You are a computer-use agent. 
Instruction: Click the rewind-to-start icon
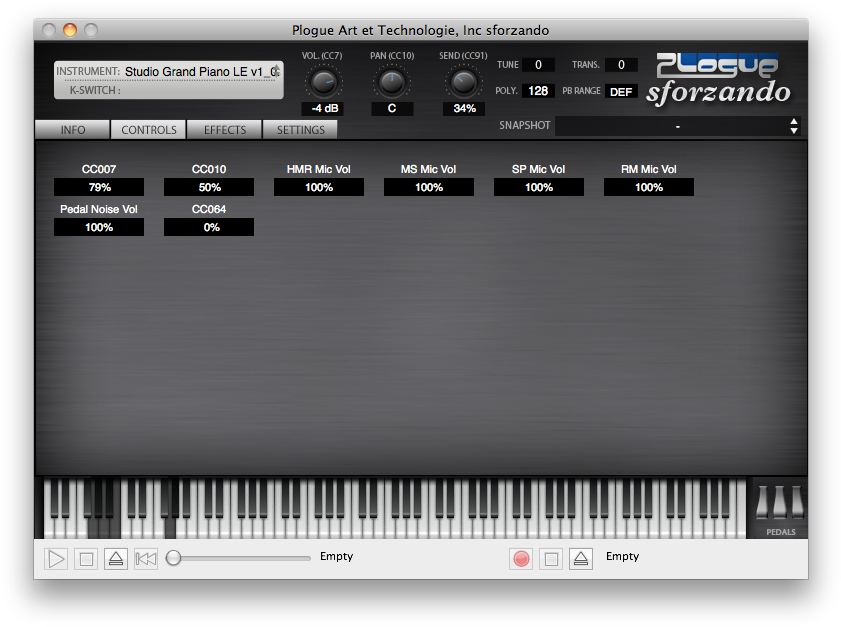click(145, 559)
